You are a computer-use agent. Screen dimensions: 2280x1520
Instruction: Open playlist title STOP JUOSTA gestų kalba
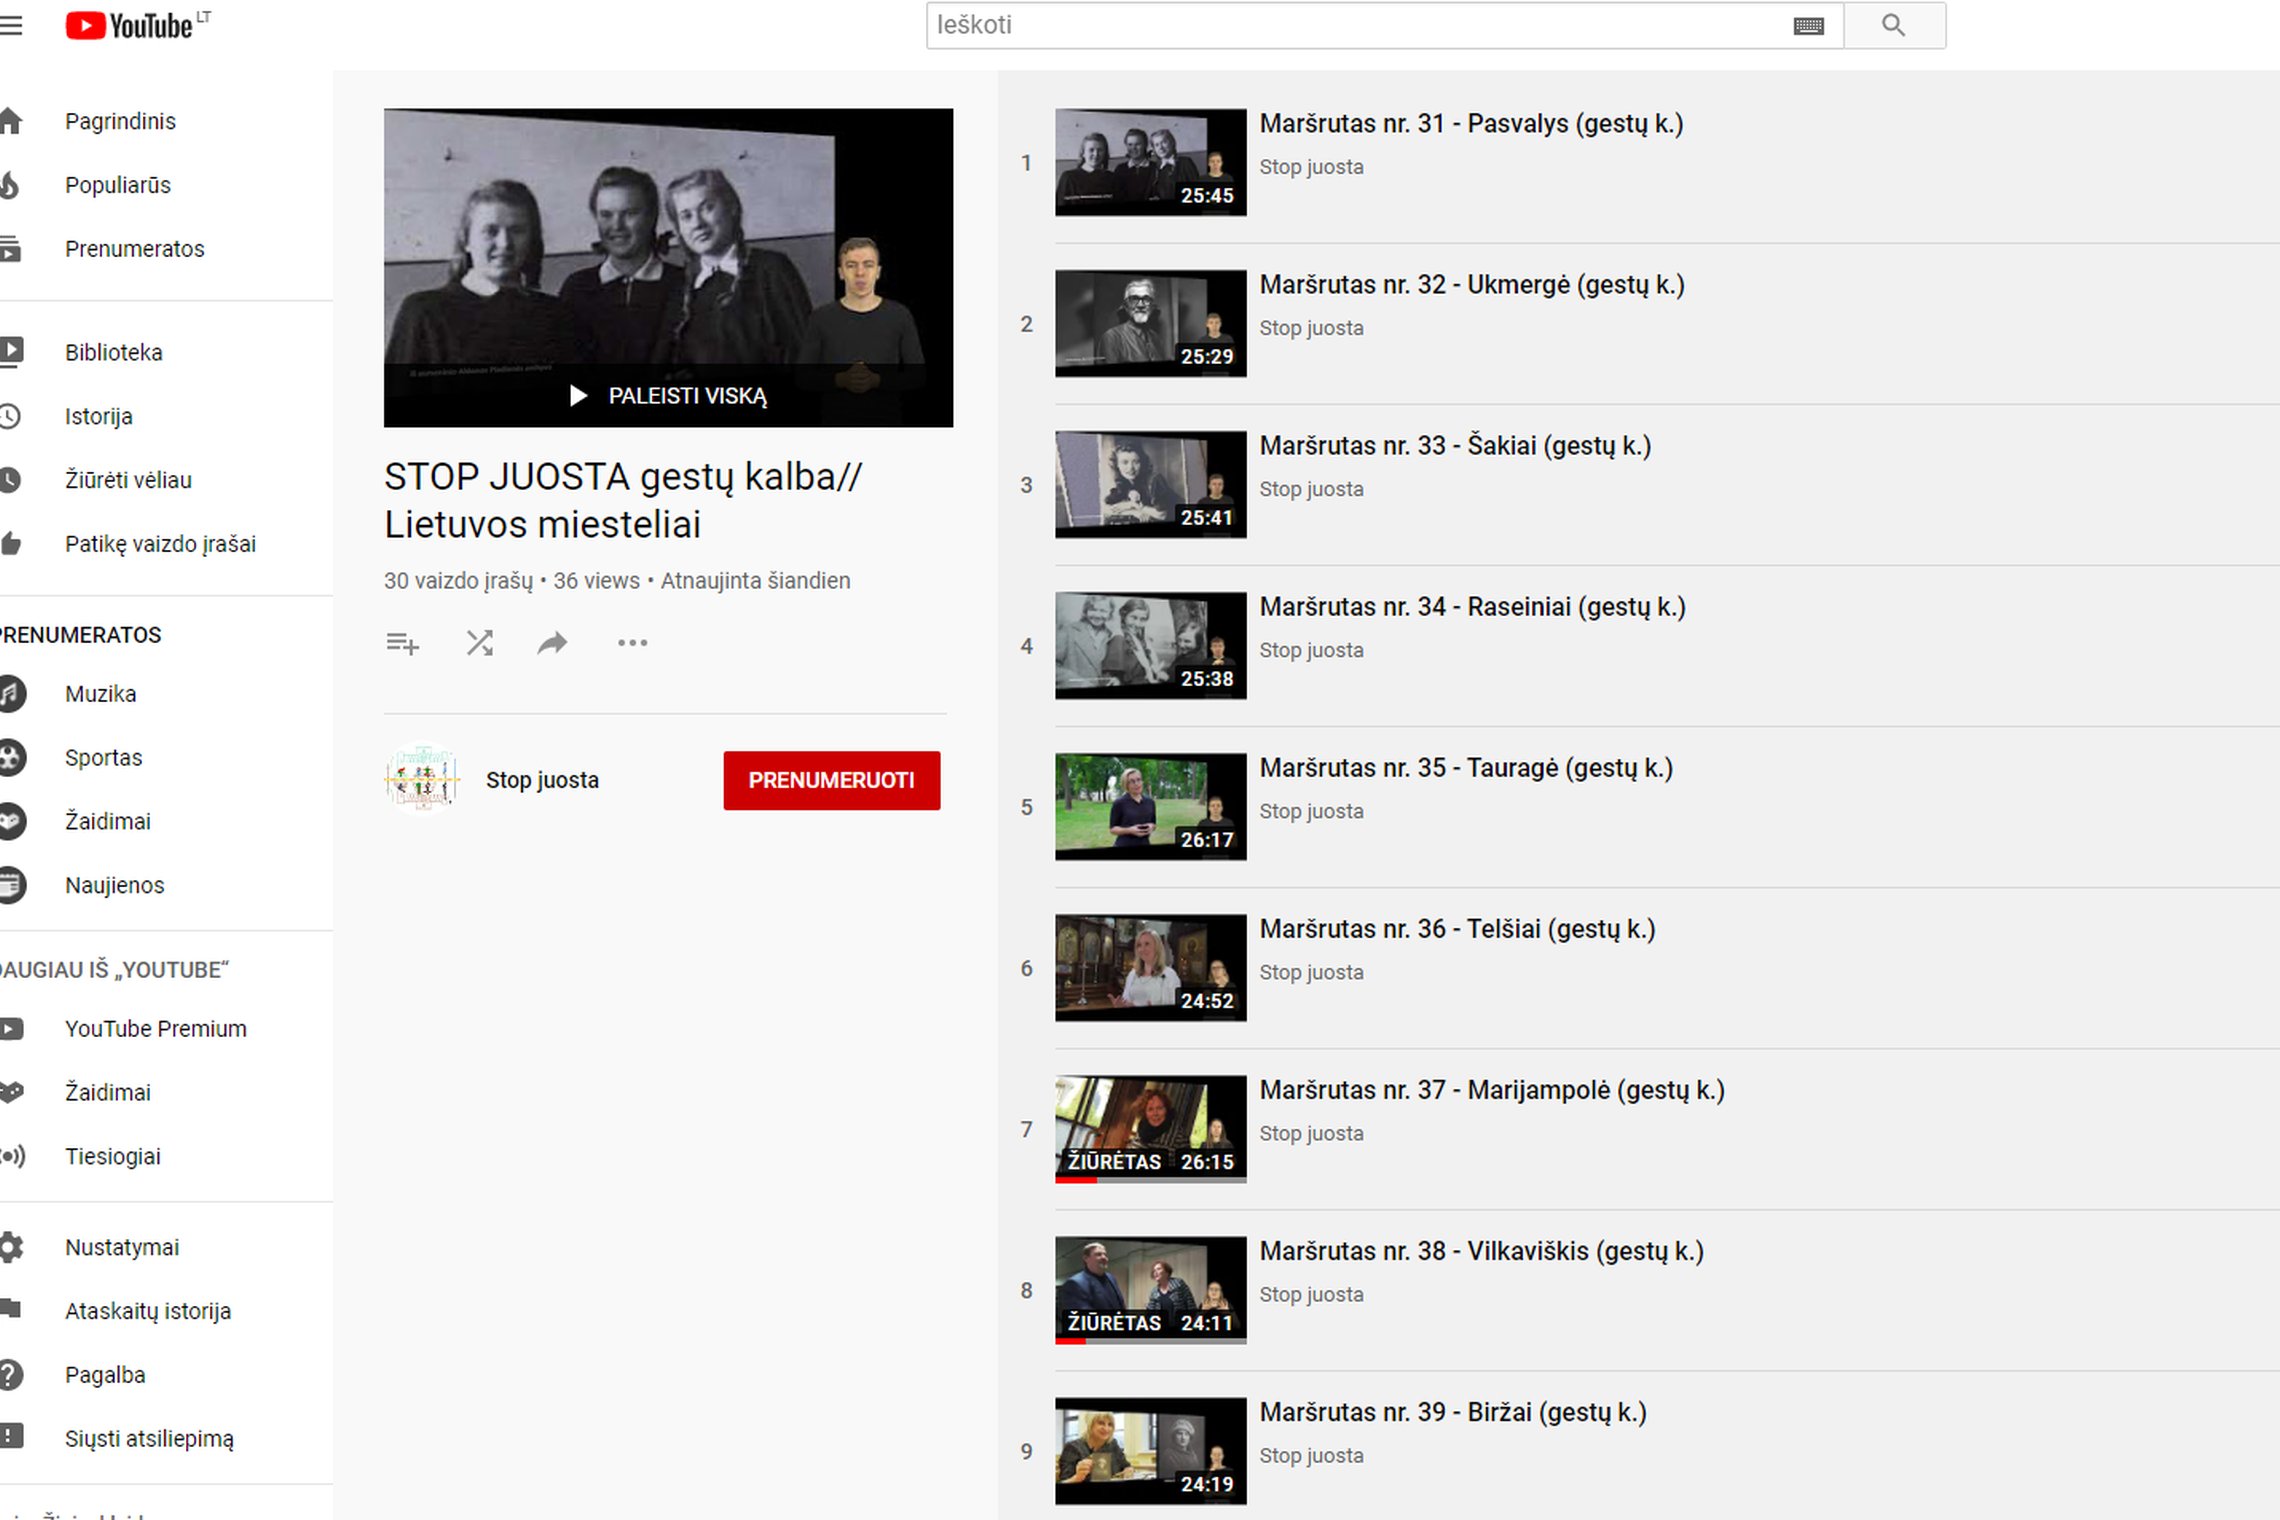tap(622, 500)
